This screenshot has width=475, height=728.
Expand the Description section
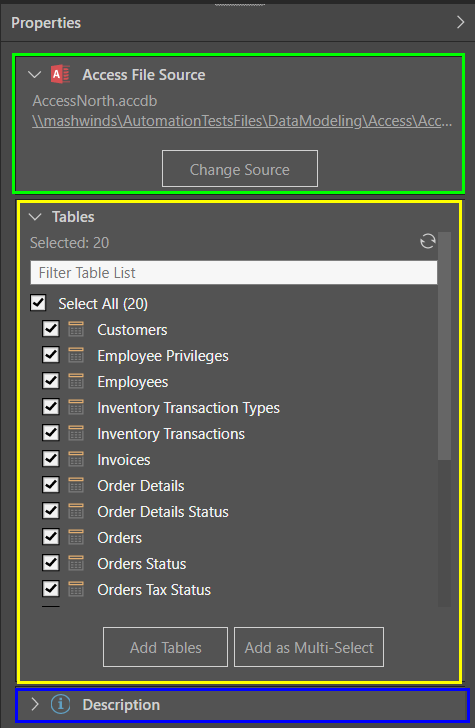point(35,704)
